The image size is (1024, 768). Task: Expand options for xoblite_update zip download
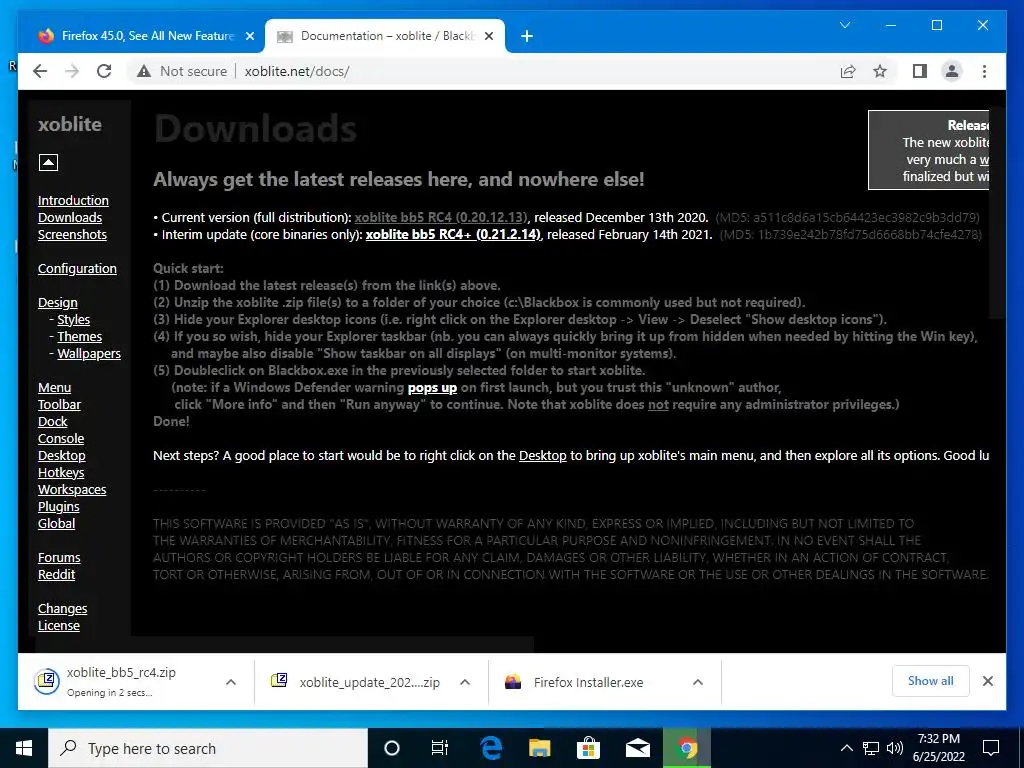(x=465, y=682)
